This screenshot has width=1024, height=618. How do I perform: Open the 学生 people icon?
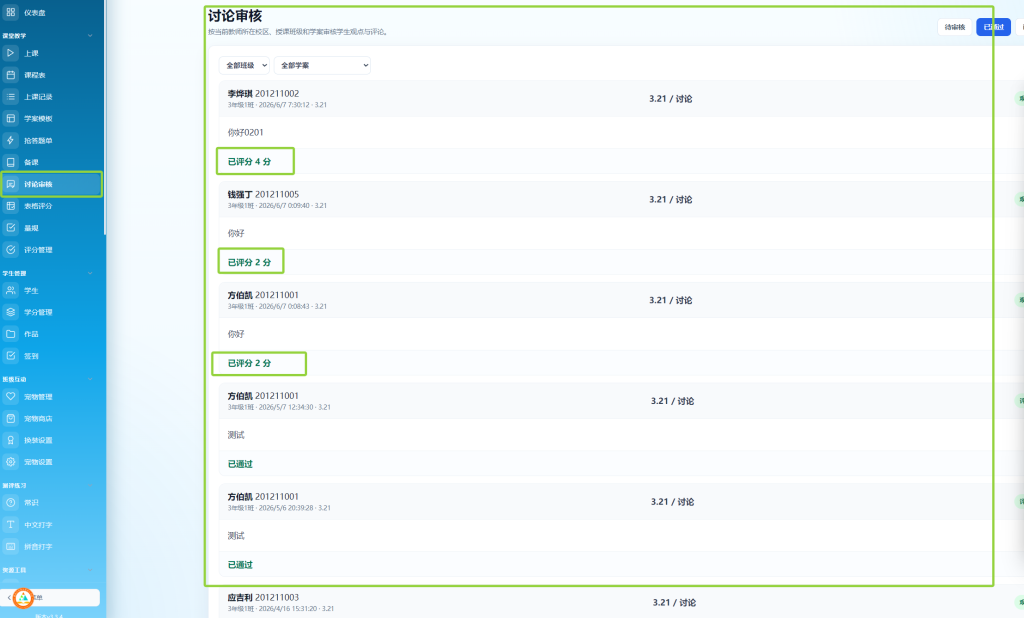tap(10, 290)
